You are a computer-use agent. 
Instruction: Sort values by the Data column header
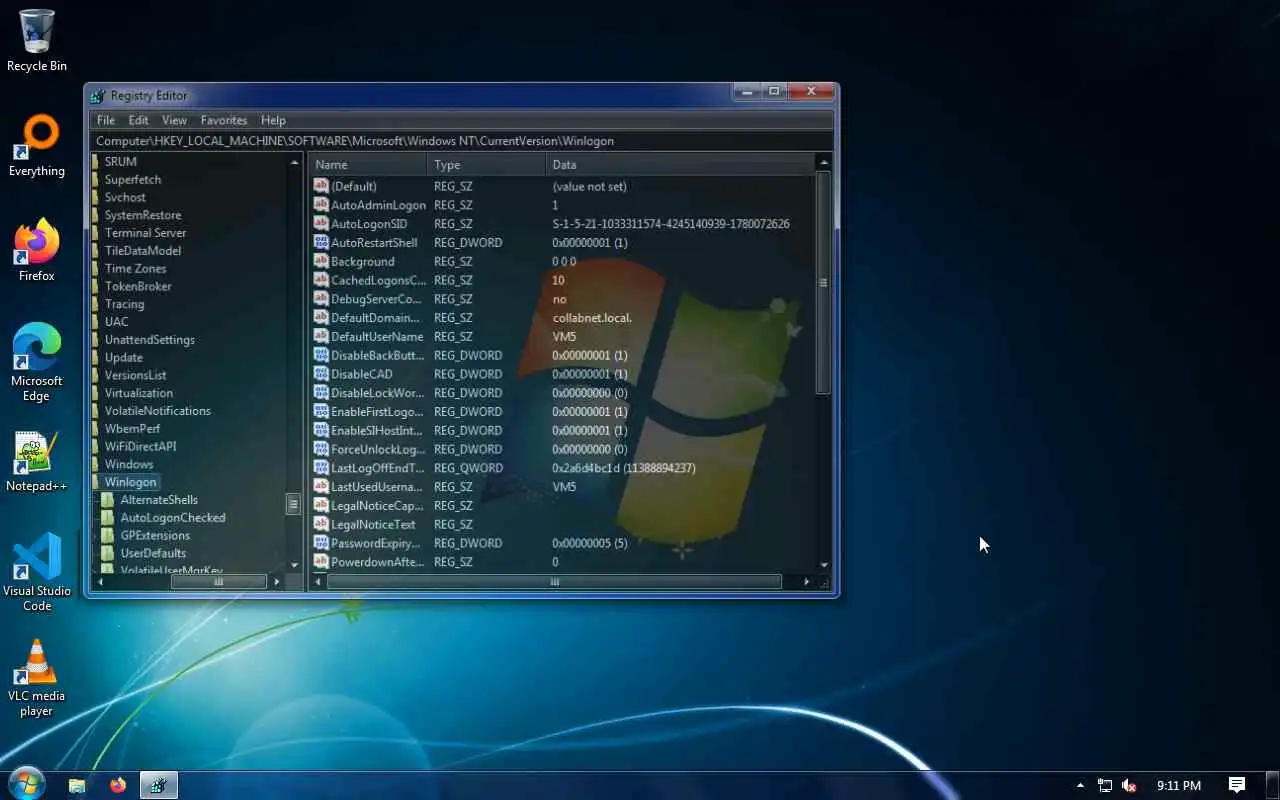point(681,164)
